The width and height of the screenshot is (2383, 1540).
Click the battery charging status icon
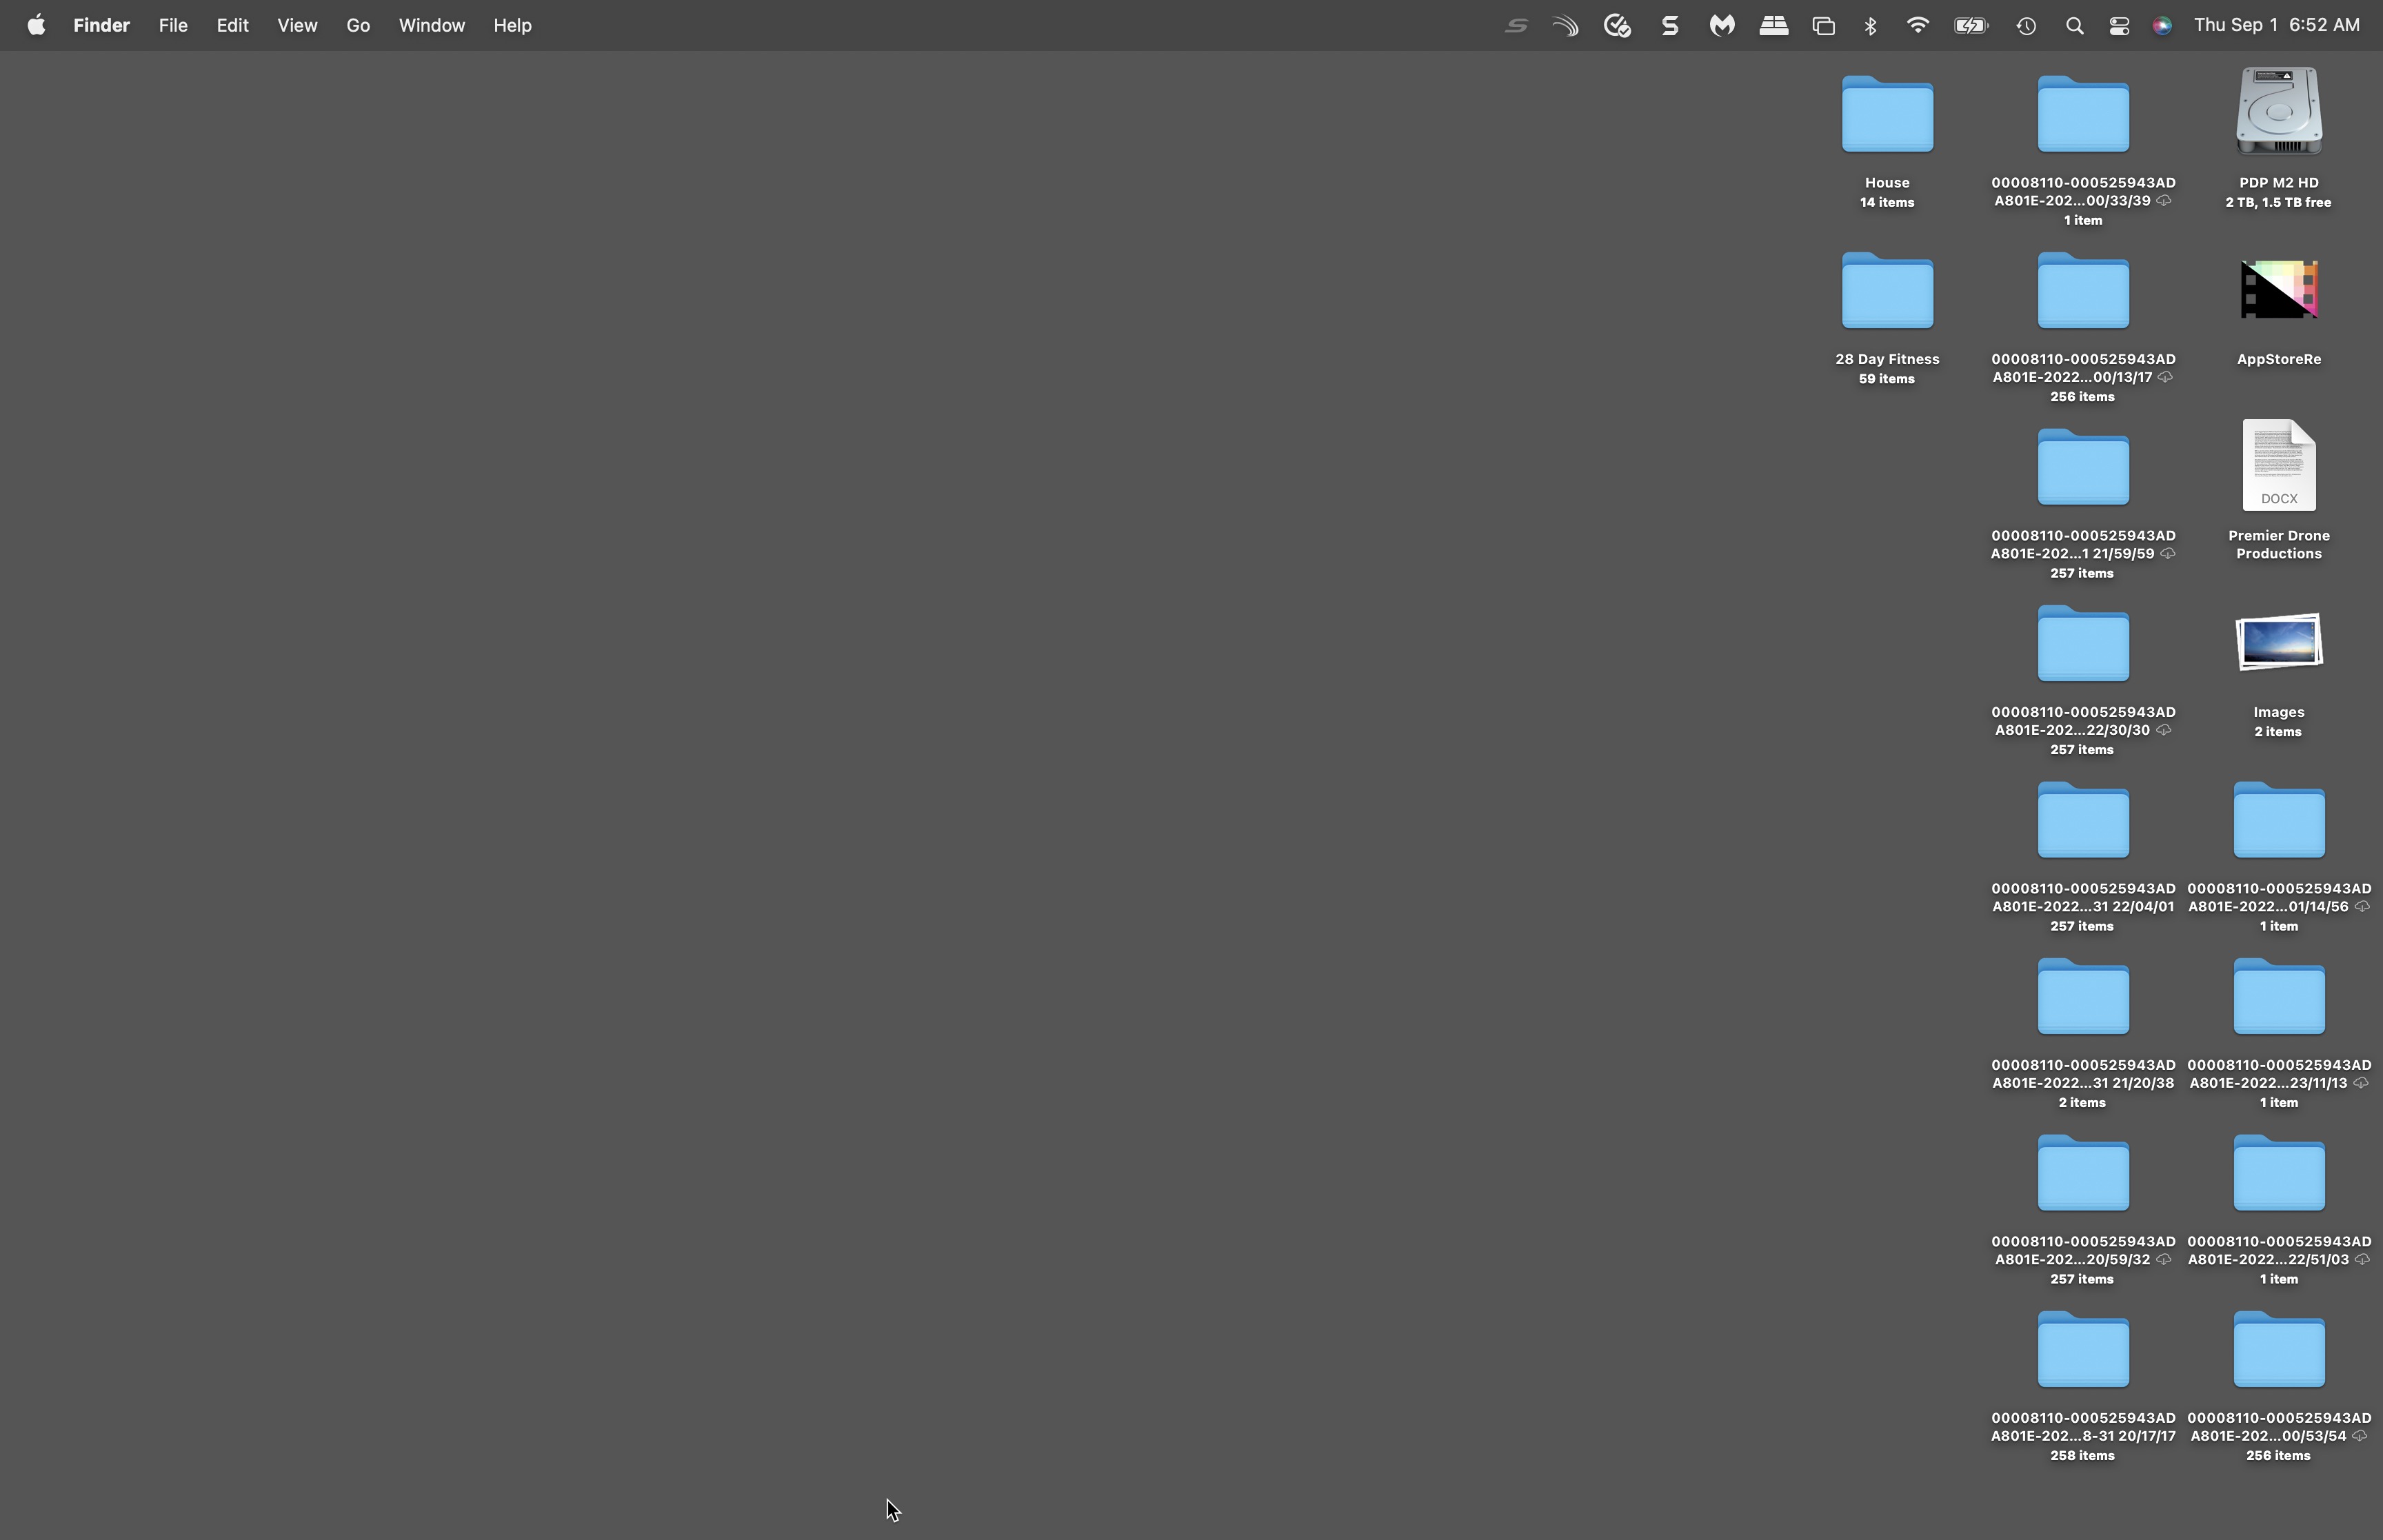click(1970, 25)
